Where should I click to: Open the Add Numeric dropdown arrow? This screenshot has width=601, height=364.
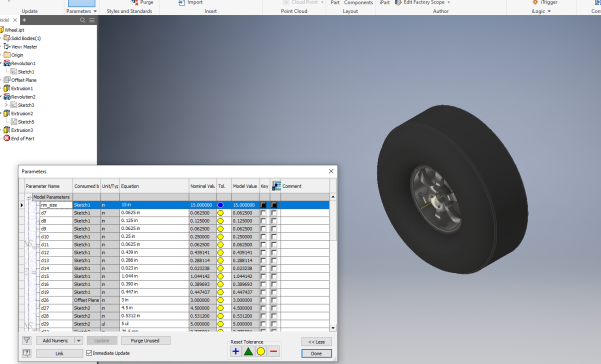tap(79, 340)
